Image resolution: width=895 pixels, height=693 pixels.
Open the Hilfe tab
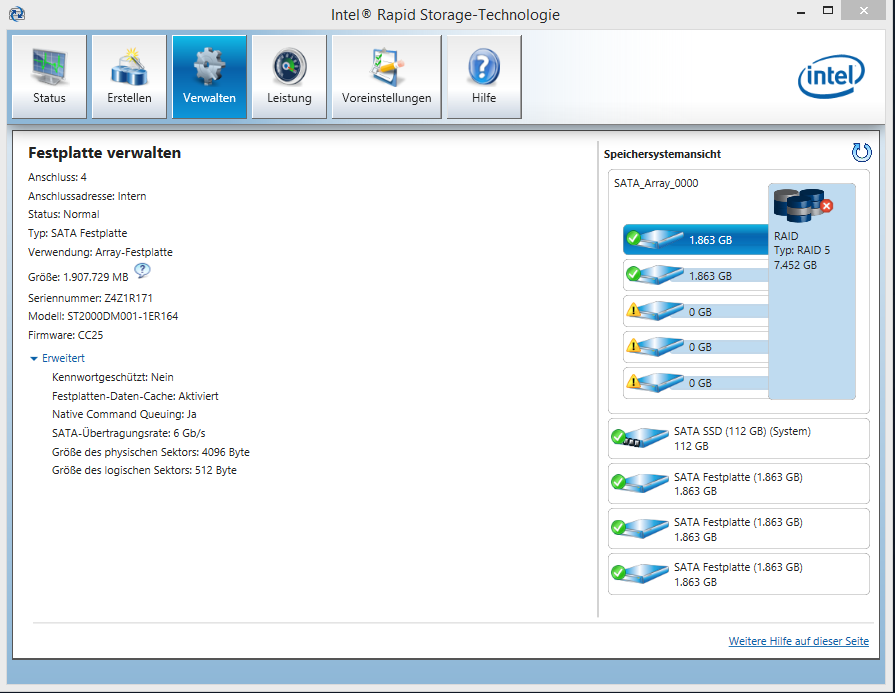(x=483, y=76)
